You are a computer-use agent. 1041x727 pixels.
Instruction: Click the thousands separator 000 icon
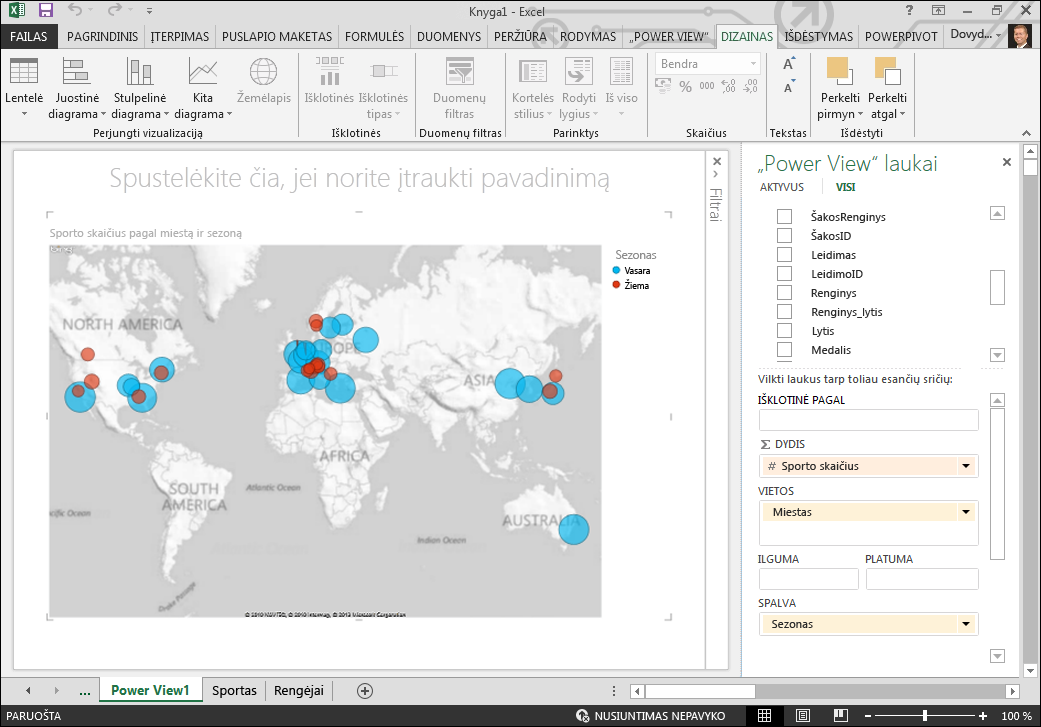[707, 86]
